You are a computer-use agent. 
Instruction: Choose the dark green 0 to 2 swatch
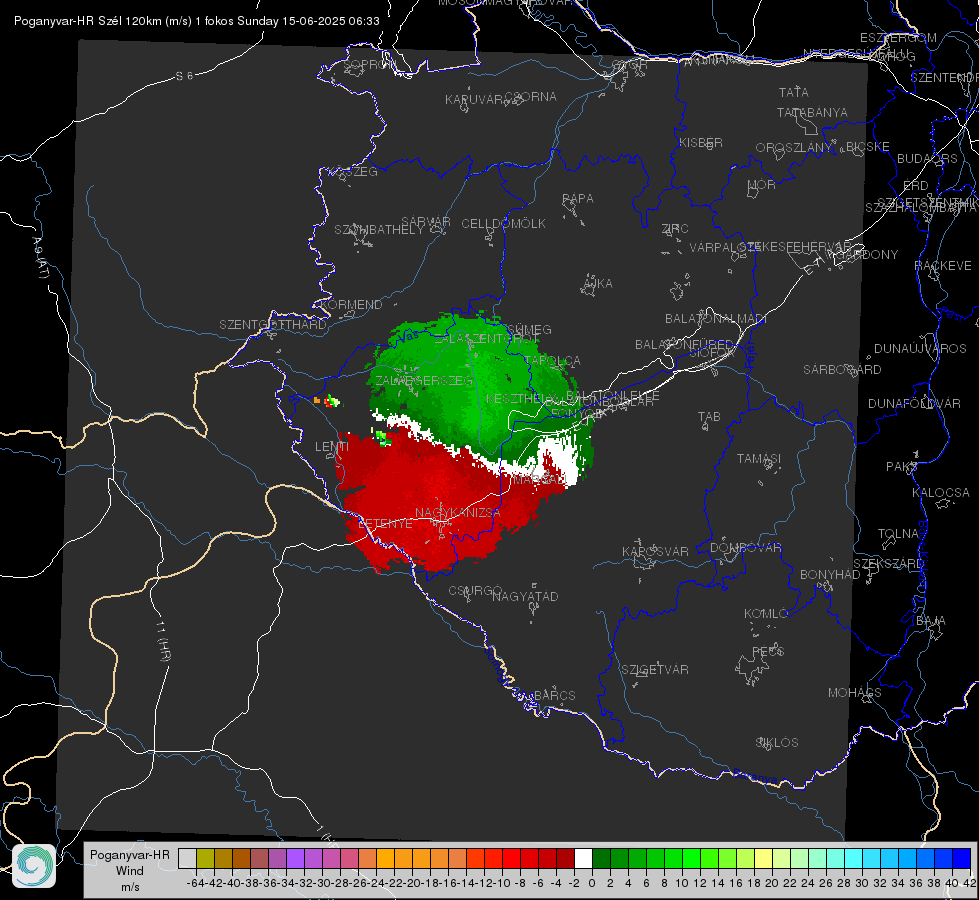(x=601, y=858)
